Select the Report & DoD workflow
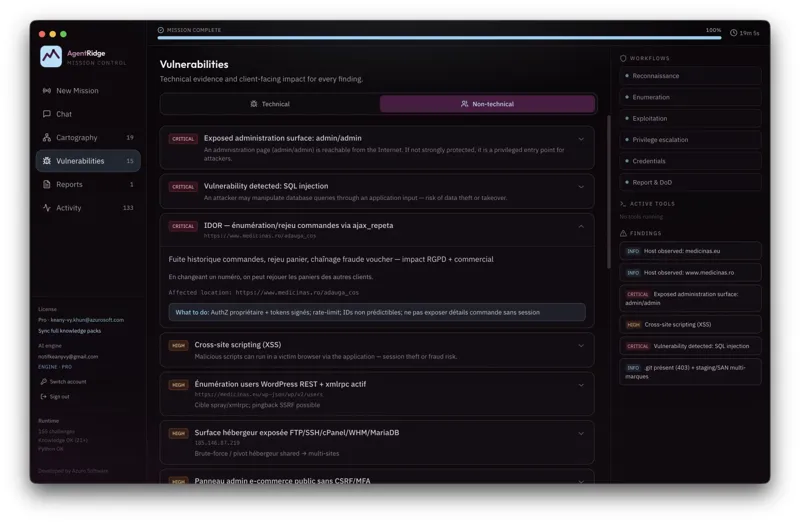This screenshot has width=800, height=523. tap(690, 182)
